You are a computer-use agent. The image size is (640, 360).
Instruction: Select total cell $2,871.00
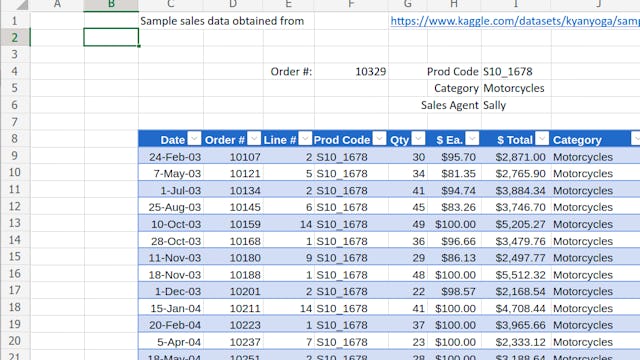coord(516,157)
